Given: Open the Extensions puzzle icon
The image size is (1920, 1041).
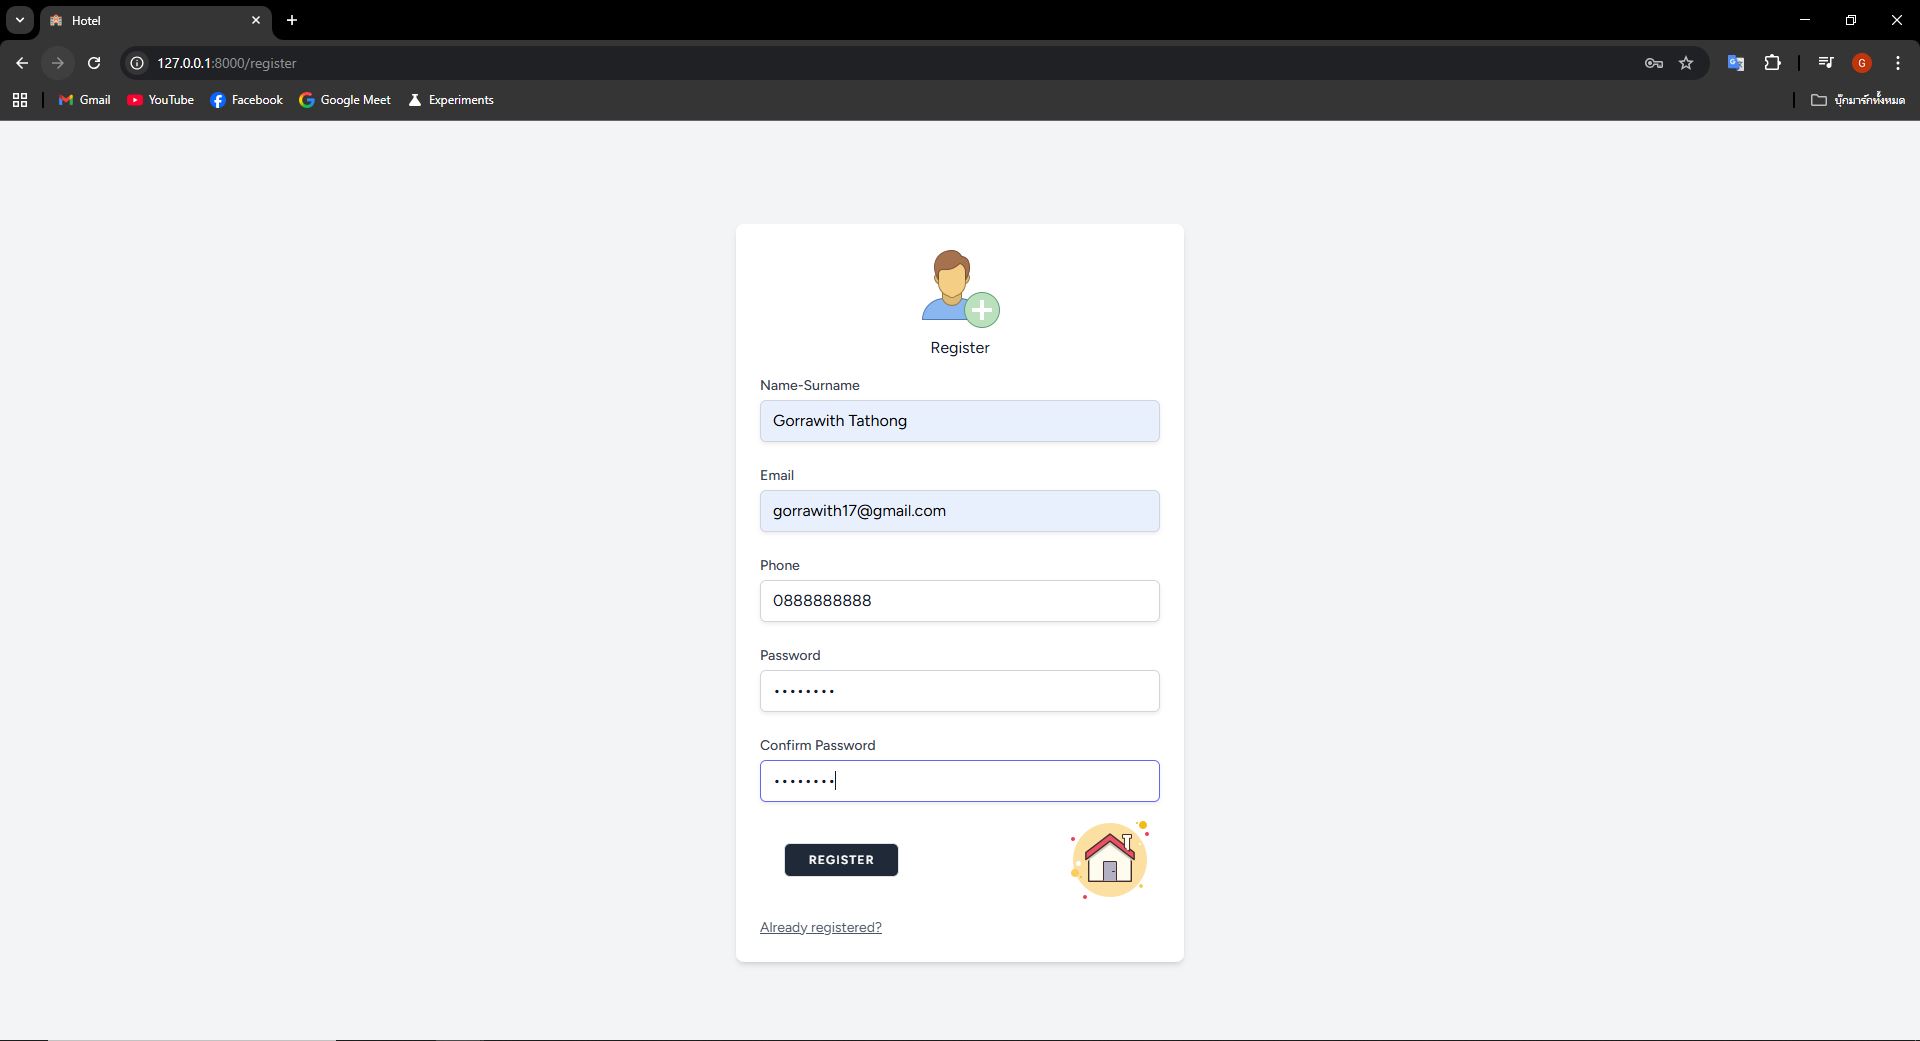Looking at the screenshot, I should (1772, 63).
